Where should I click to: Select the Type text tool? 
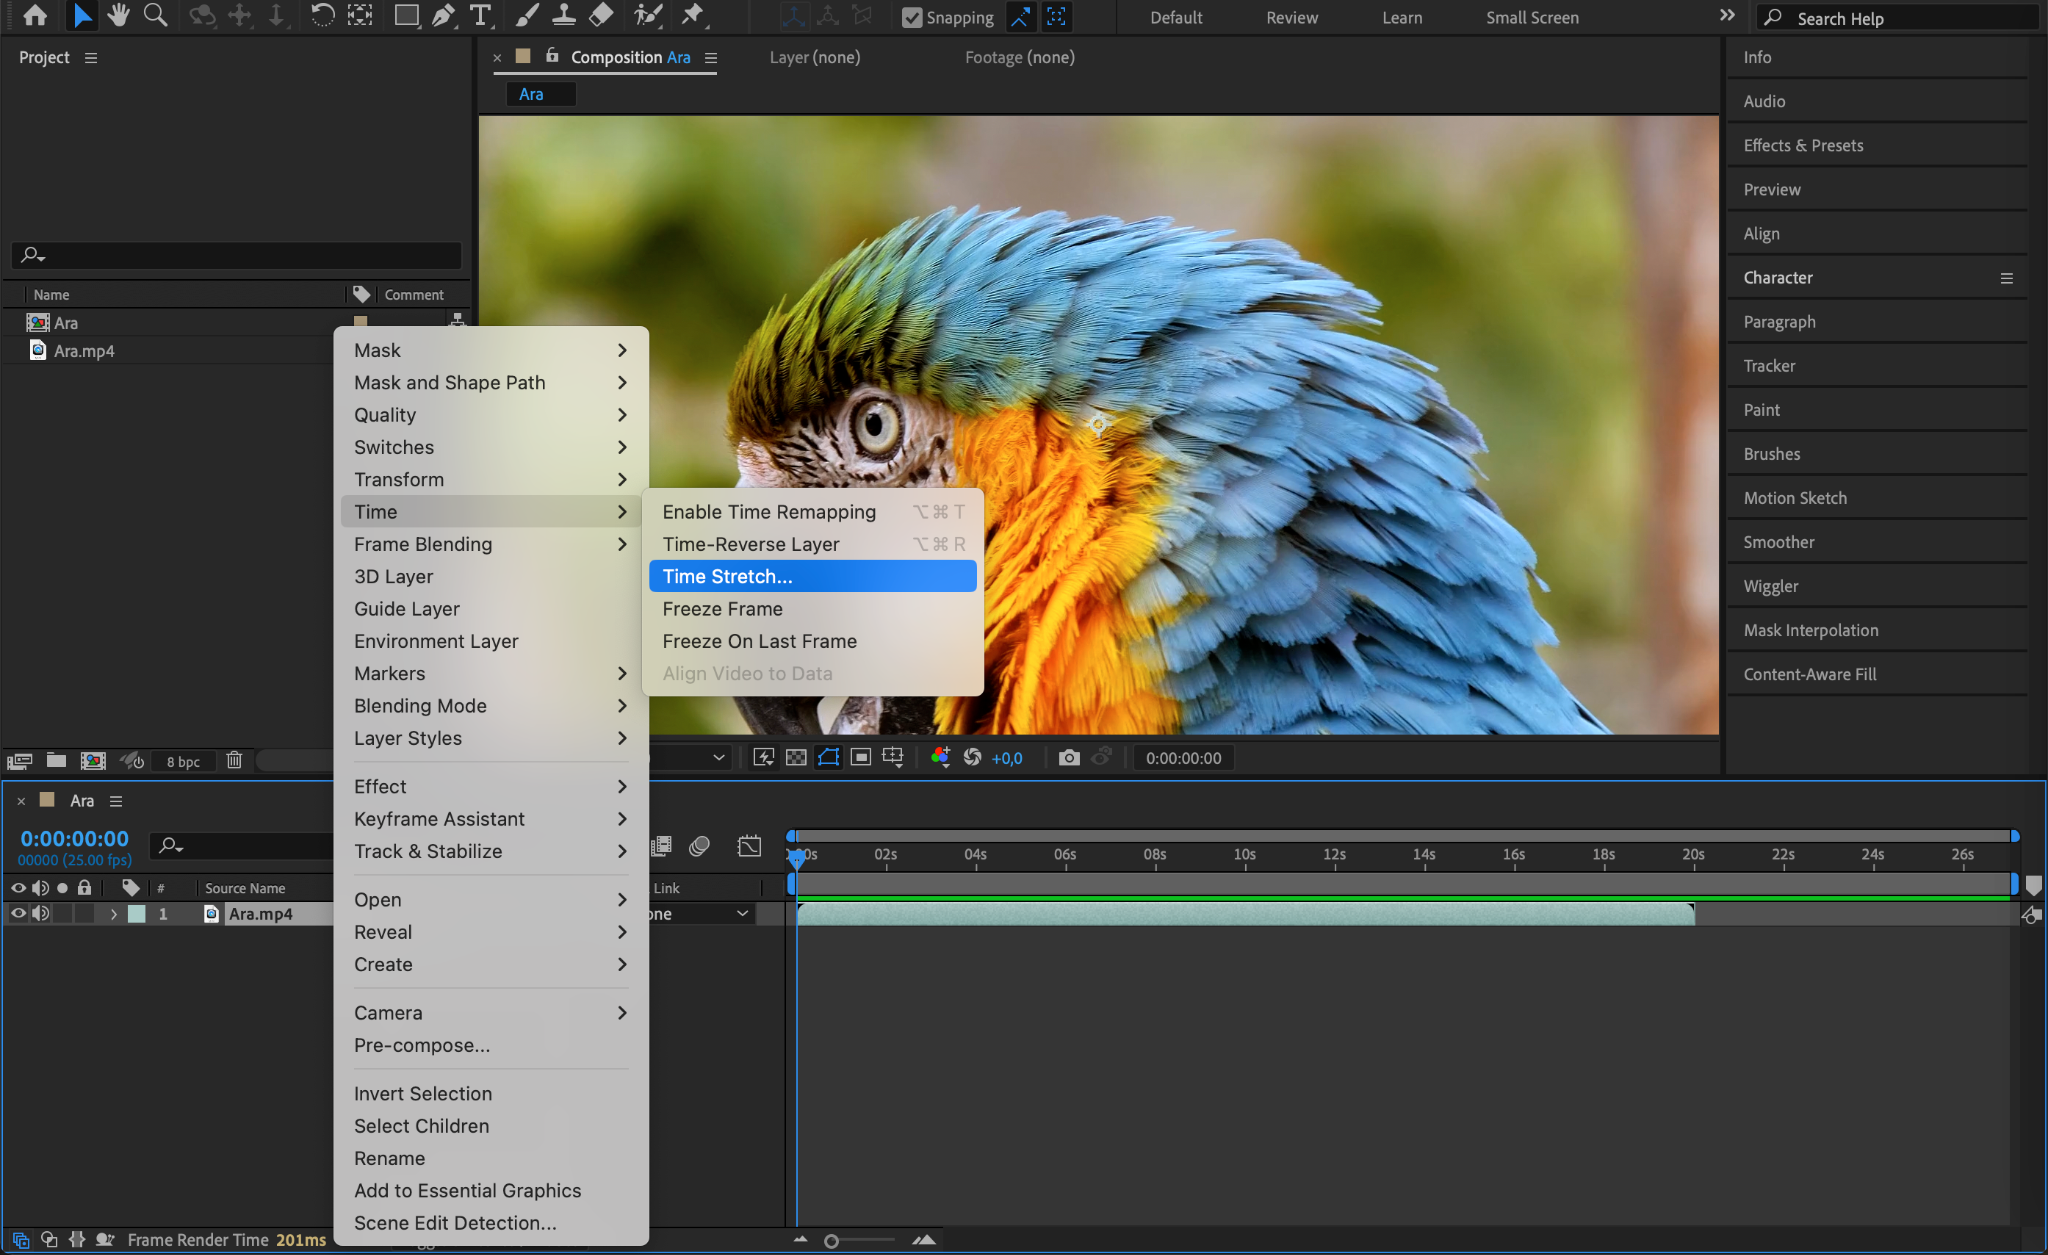(481, 15)
